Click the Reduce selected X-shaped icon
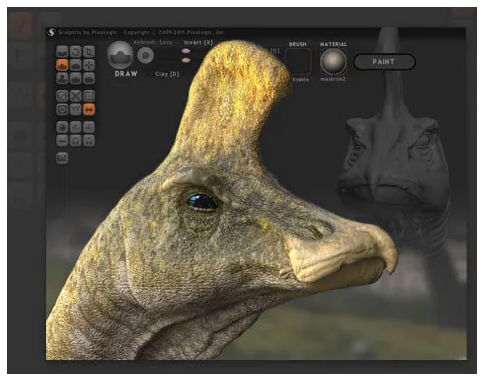 76,96
